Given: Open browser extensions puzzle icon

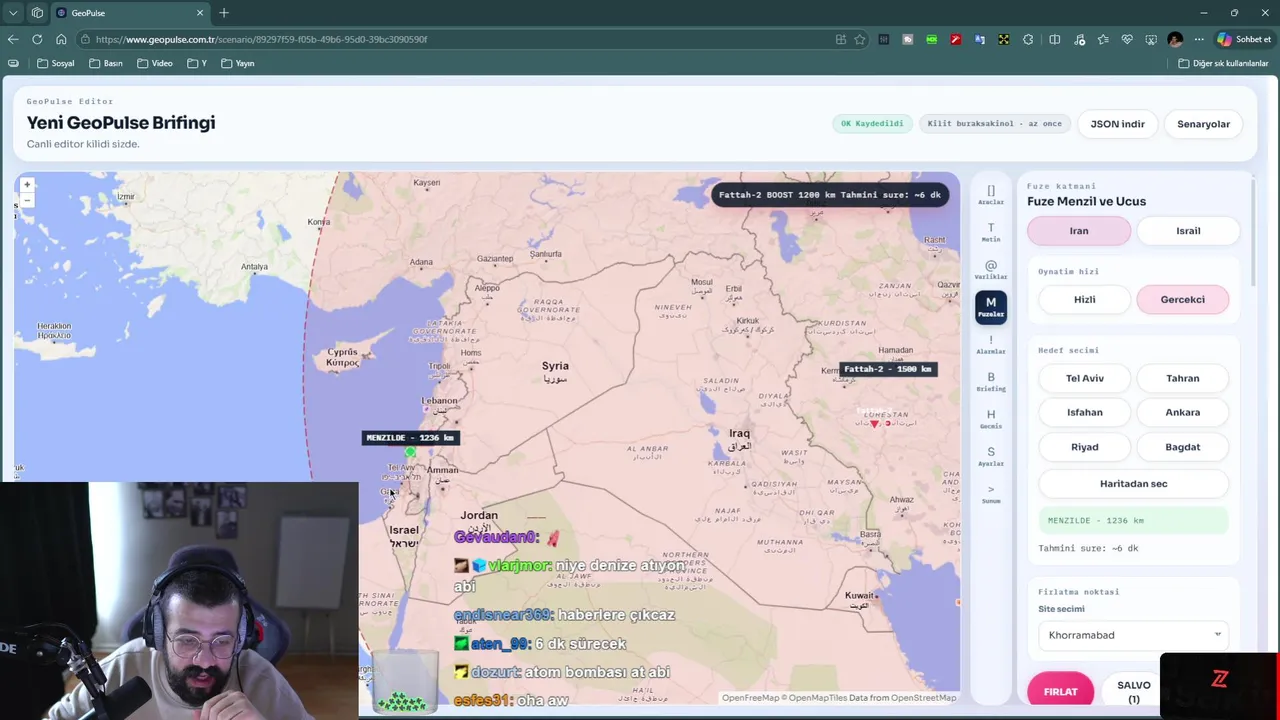Looking at the screenshot, I should pos(1028,39).
